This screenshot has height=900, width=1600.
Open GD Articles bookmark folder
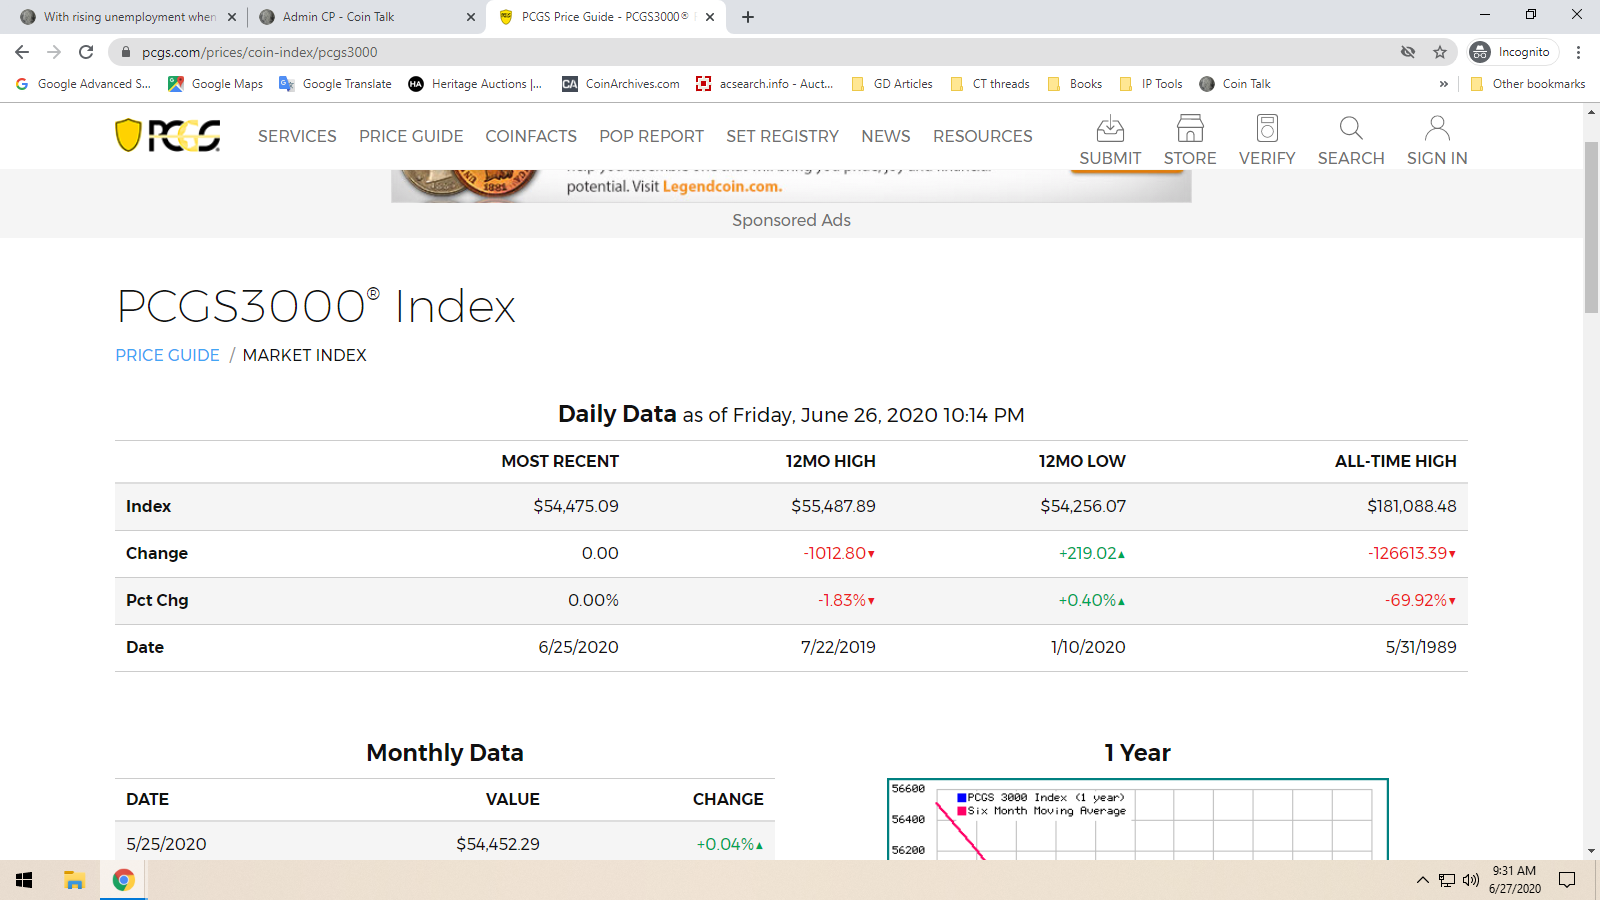[892, 84]
